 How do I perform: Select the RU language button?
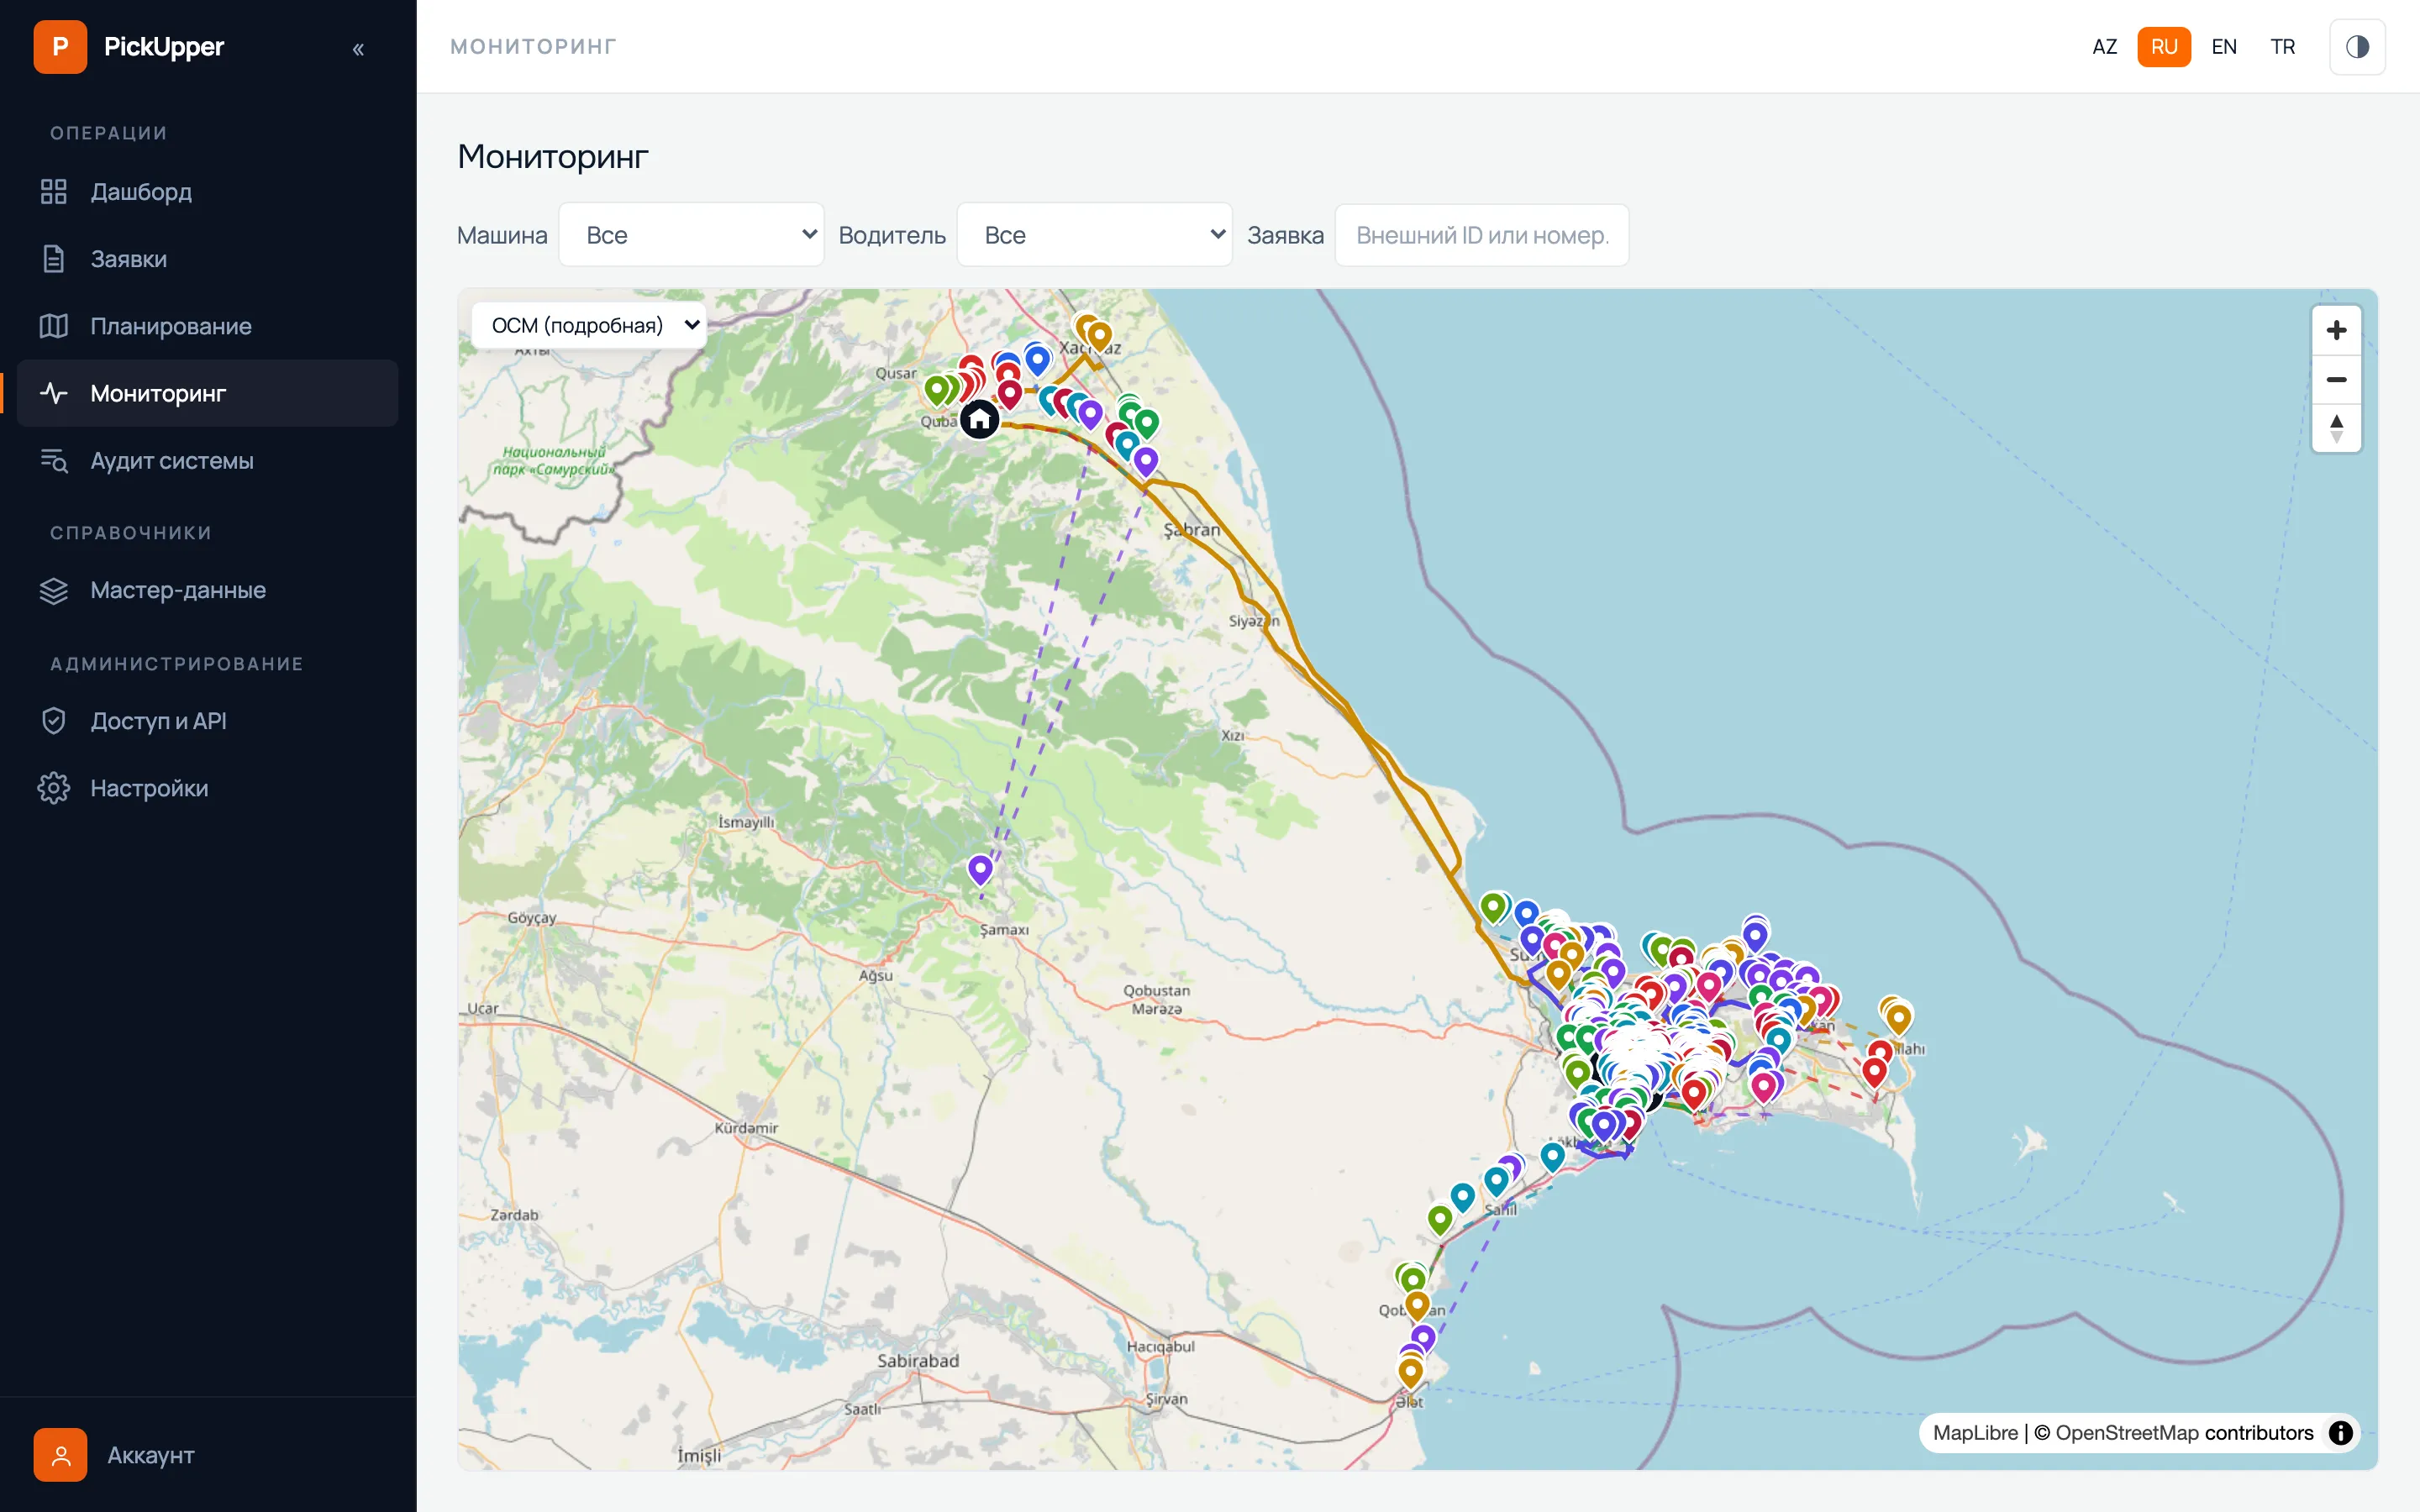(x=2164, y=47)
